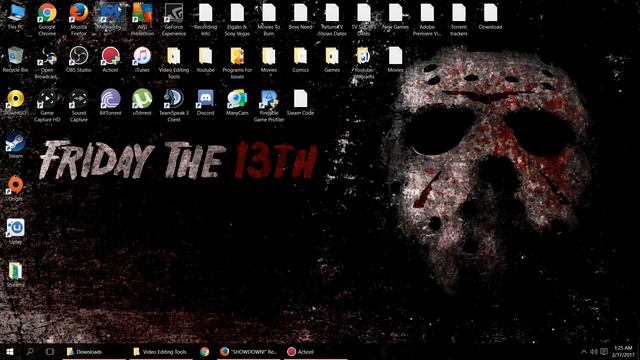The width and height of the screenshot is (640, 360).
Task: Open the Recycle Bin
Action: [16, 60]
